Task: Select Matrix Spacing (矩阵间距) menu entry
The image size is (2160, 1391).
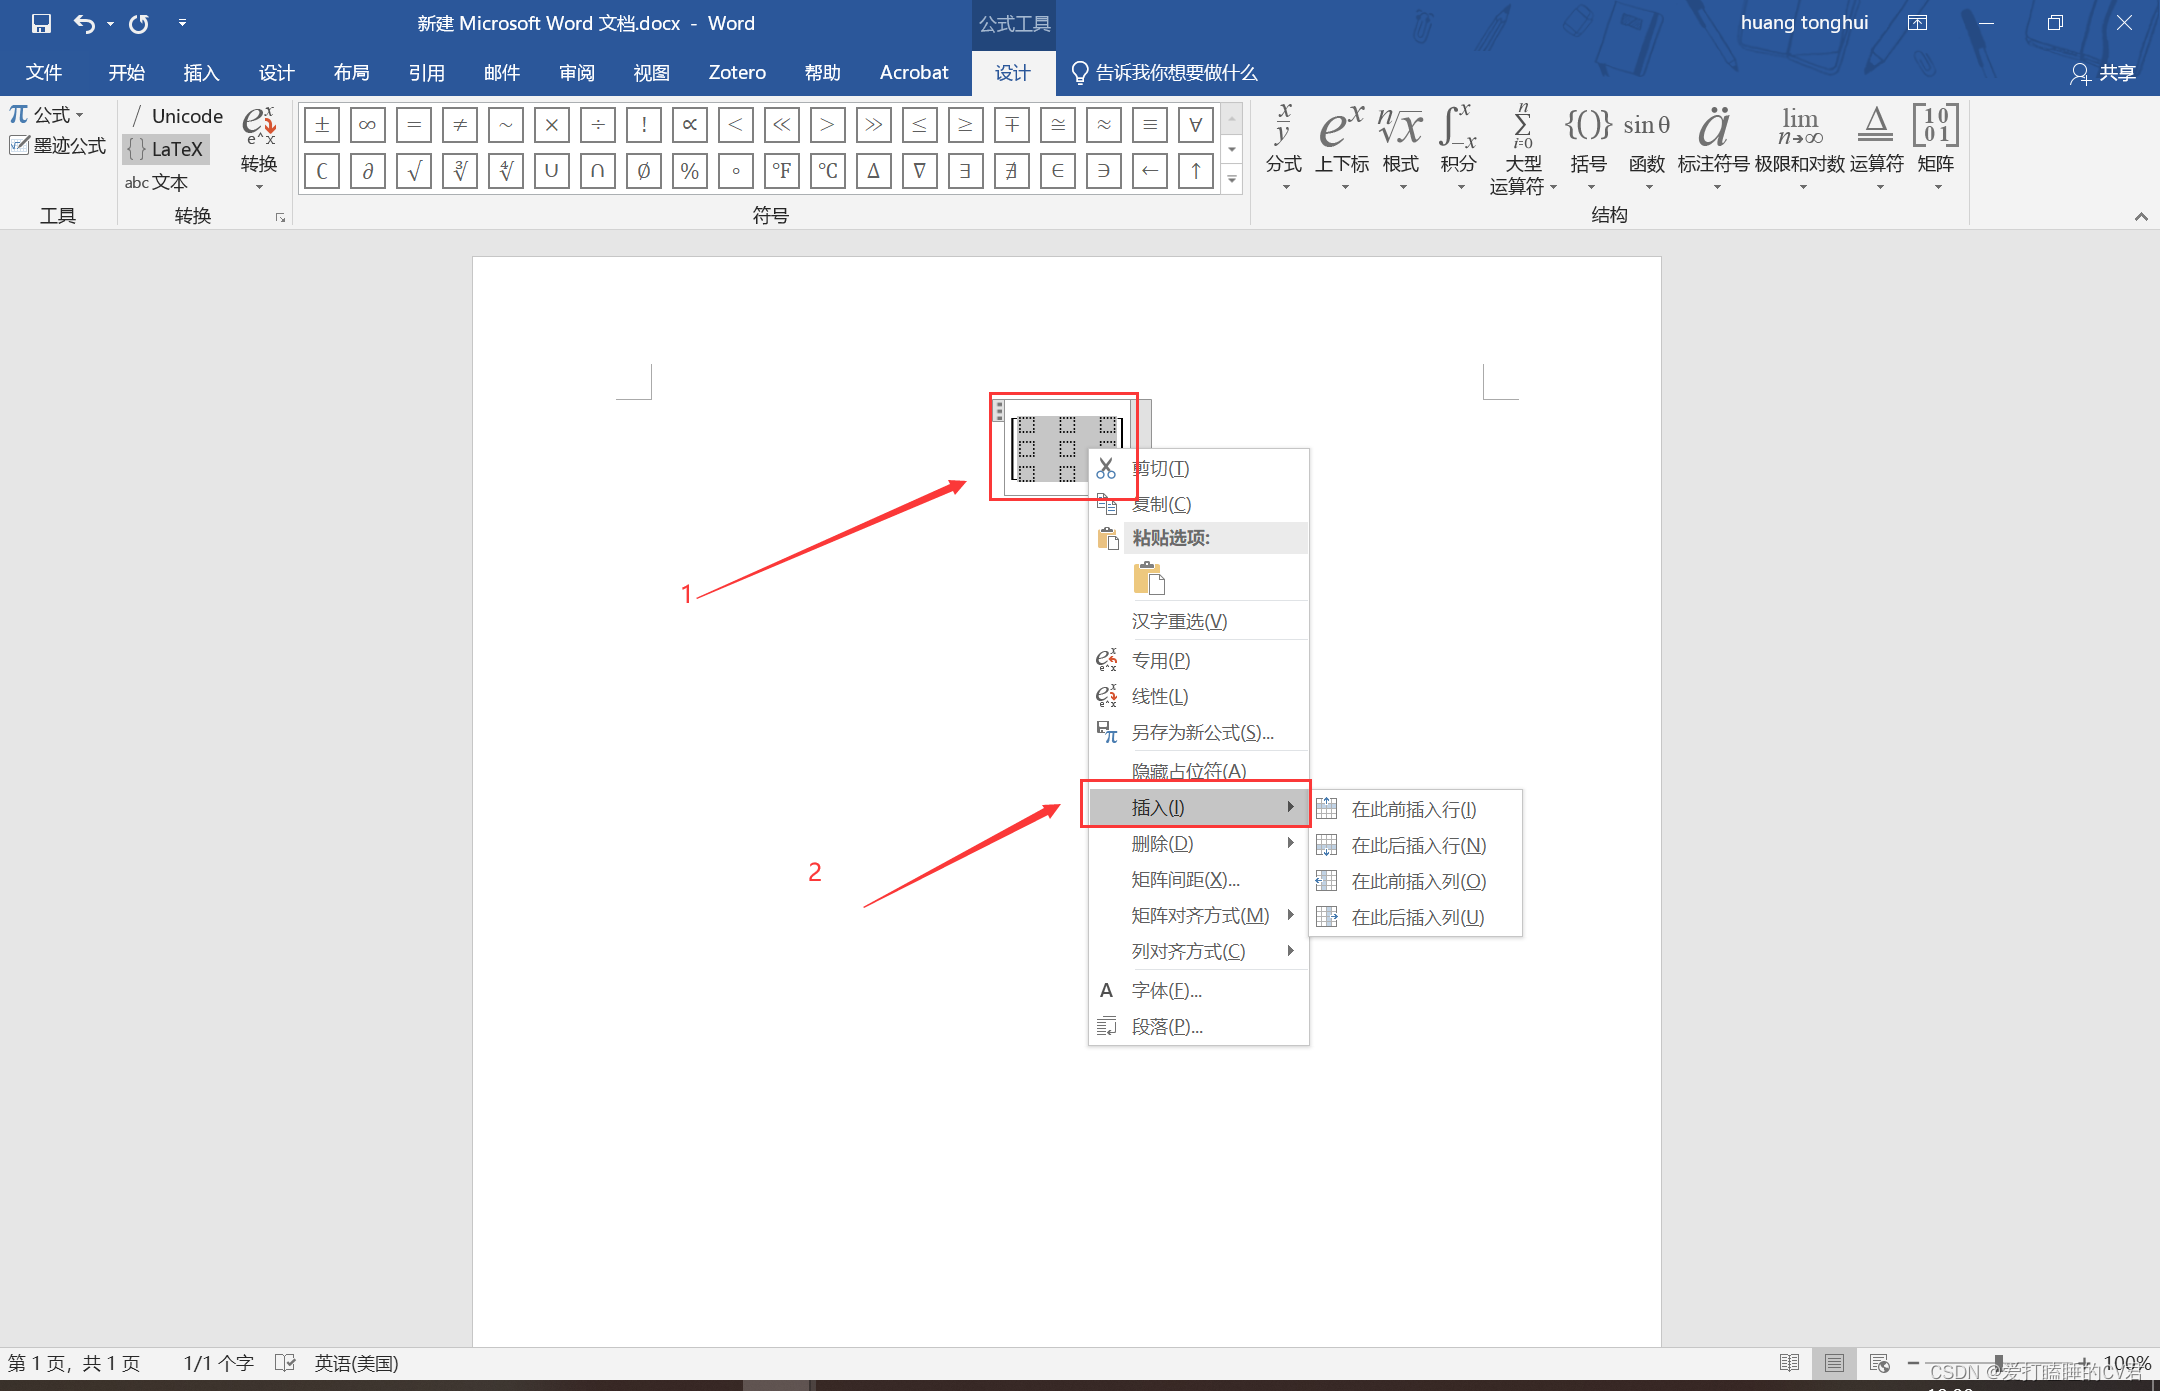Action: coord(1185,879)
